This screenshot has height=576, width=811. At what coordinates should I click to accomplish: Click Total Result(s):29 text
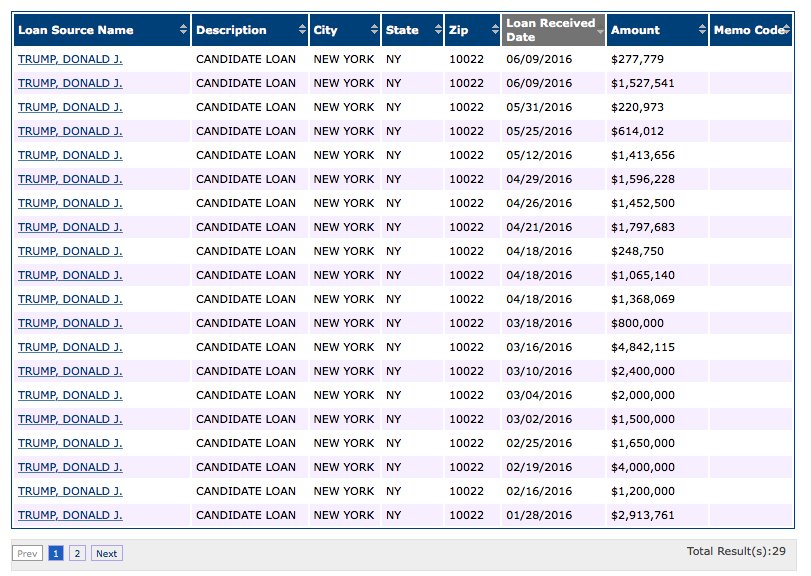coord(736,551)
